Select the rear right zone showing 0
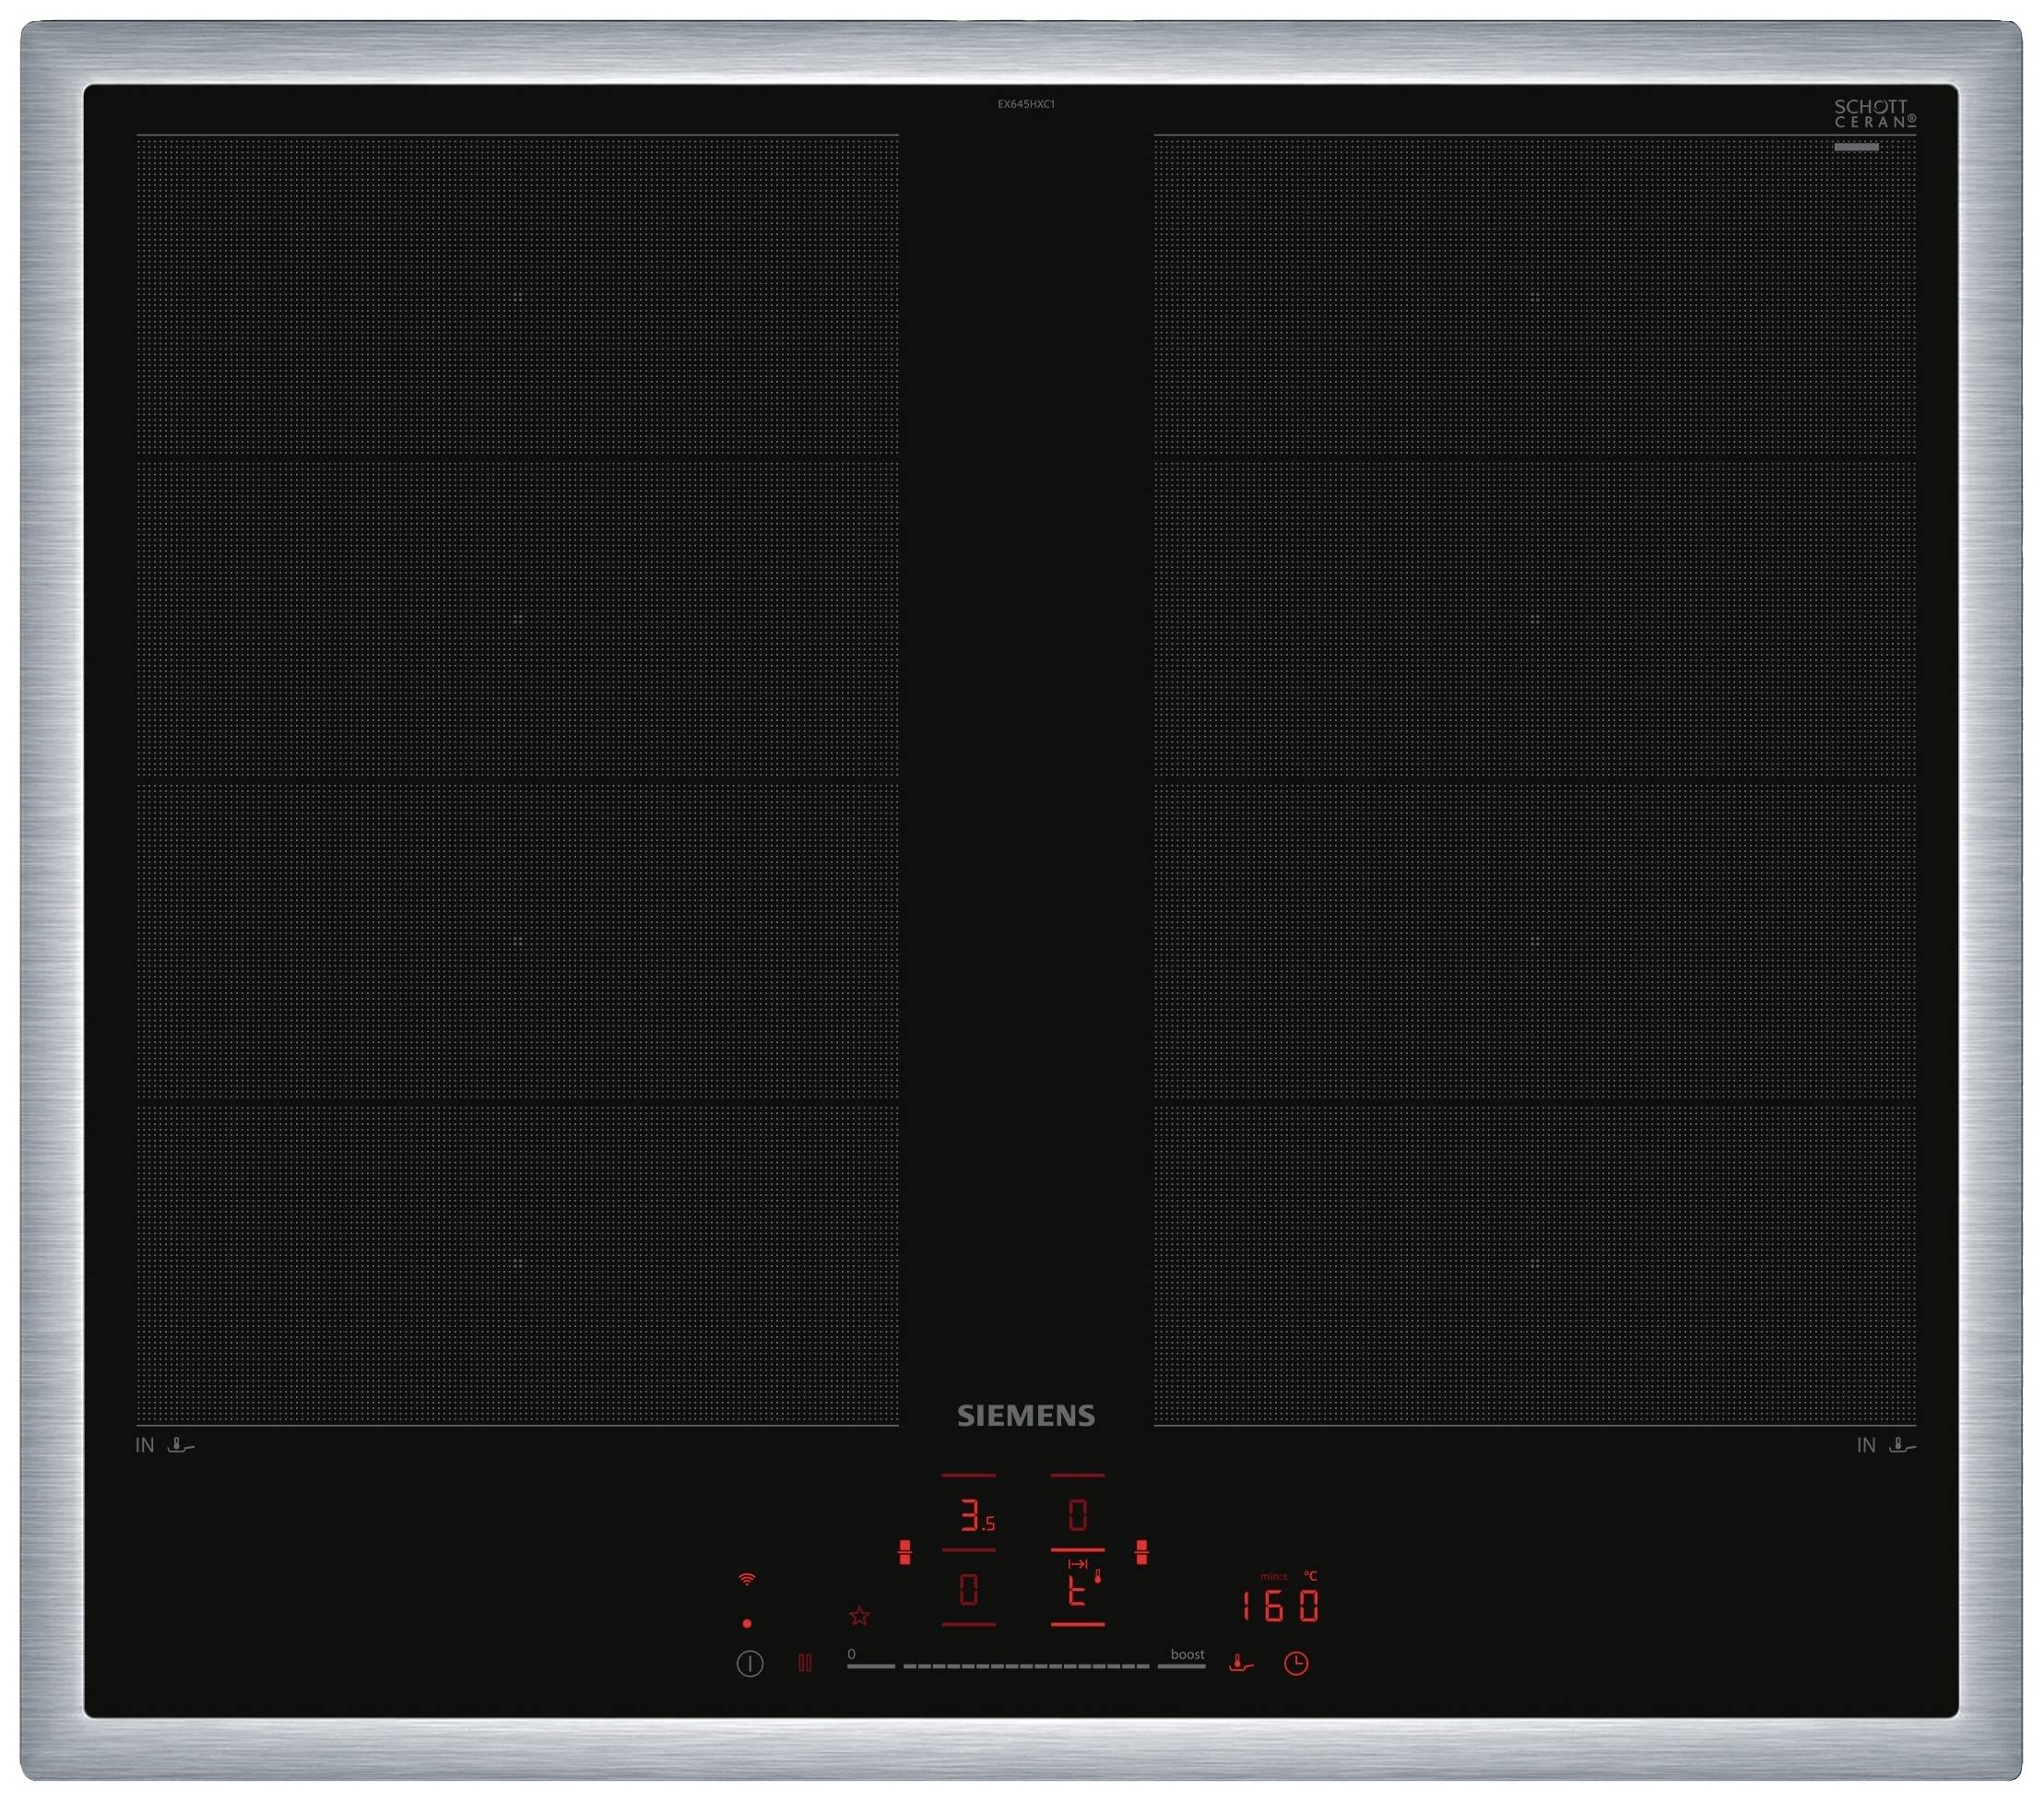The image size is (2044, 1802). click(1077, 1516)
